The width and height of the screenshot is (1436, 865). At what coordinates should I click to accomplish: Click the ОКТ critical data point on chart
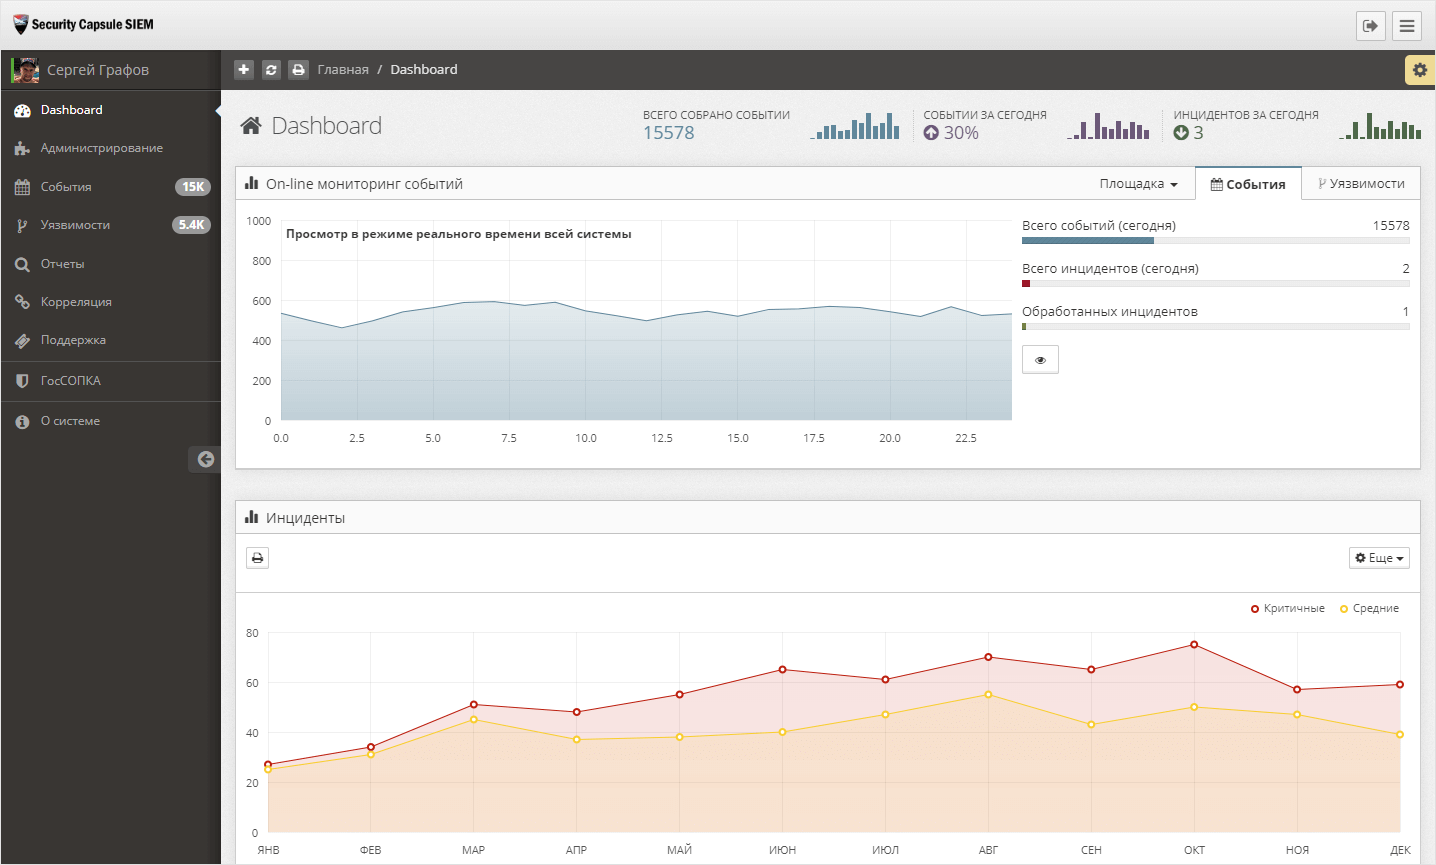(x=1194, y=645)
